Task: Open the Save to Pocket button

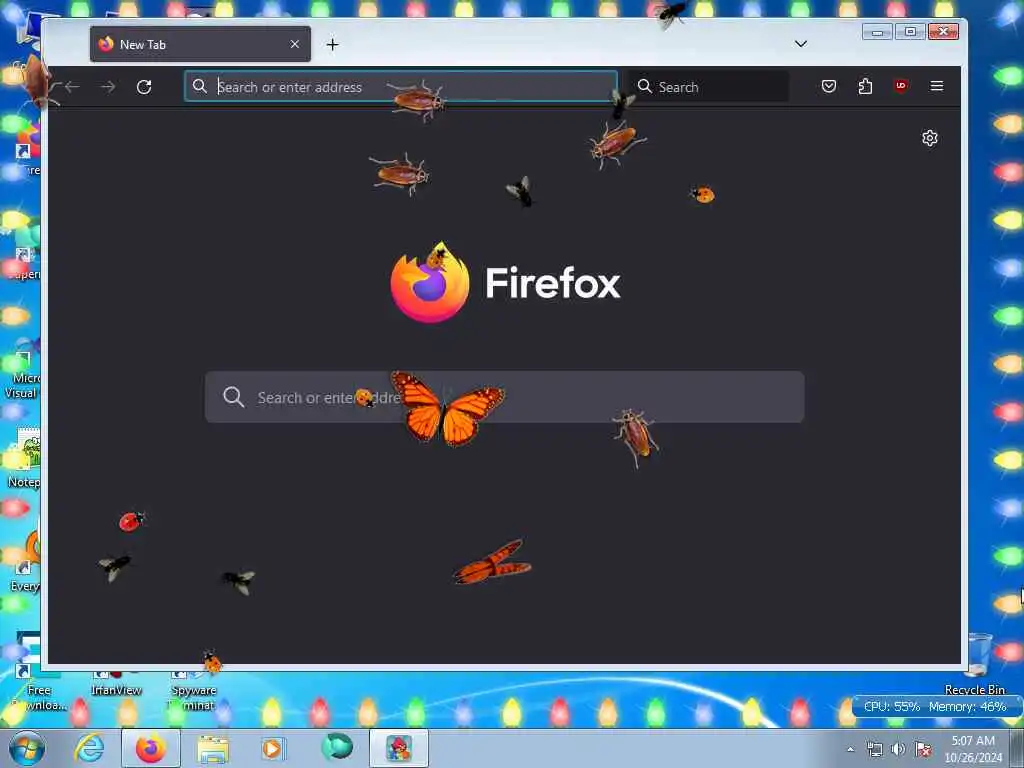Action: 829,86
